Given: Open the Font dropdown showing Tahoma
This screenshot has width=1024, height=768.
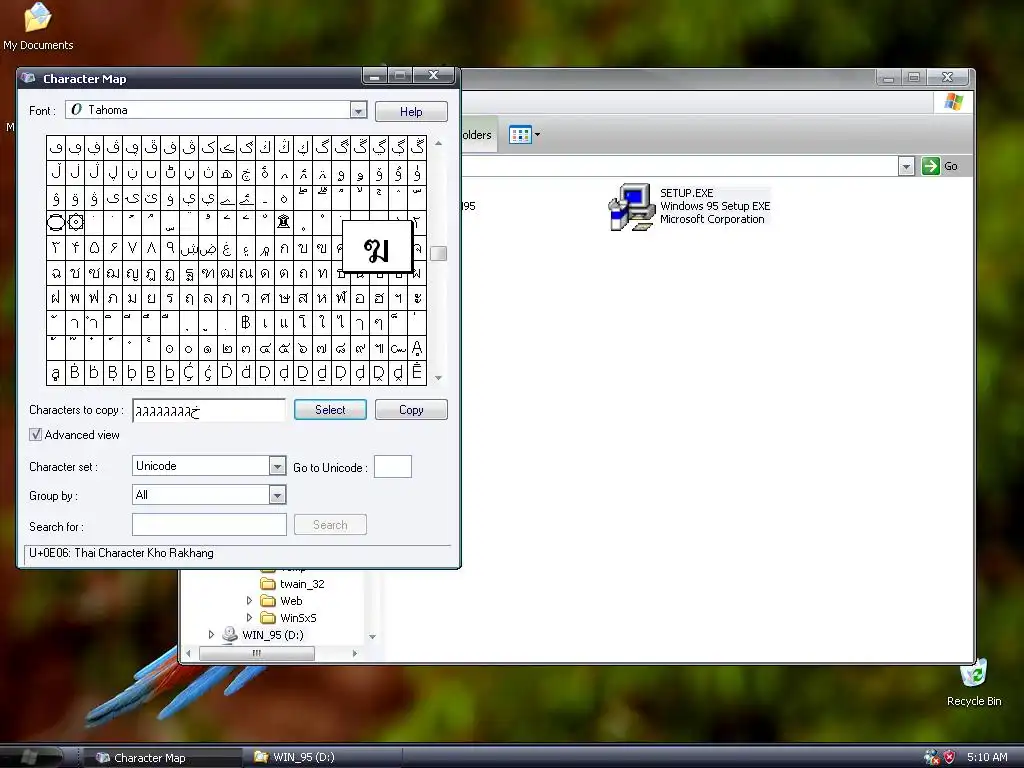Looking at the screenshot, I should 358,110.
